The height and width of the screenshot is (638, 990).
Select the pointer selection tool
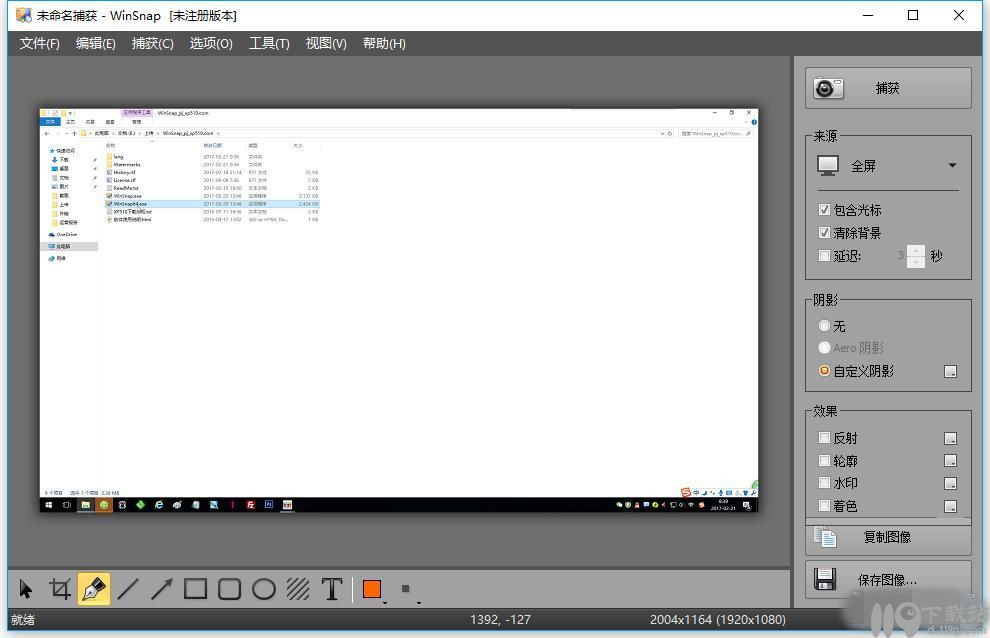[x=26, y=589]
